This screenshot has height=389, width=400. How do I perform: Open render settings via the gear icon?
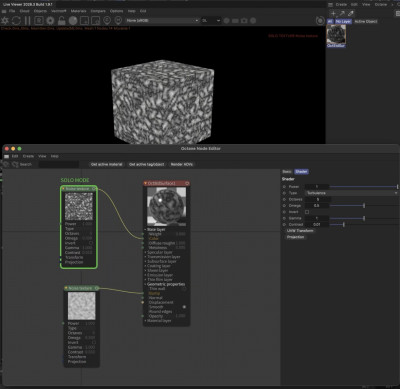click(x=50, y=21)
